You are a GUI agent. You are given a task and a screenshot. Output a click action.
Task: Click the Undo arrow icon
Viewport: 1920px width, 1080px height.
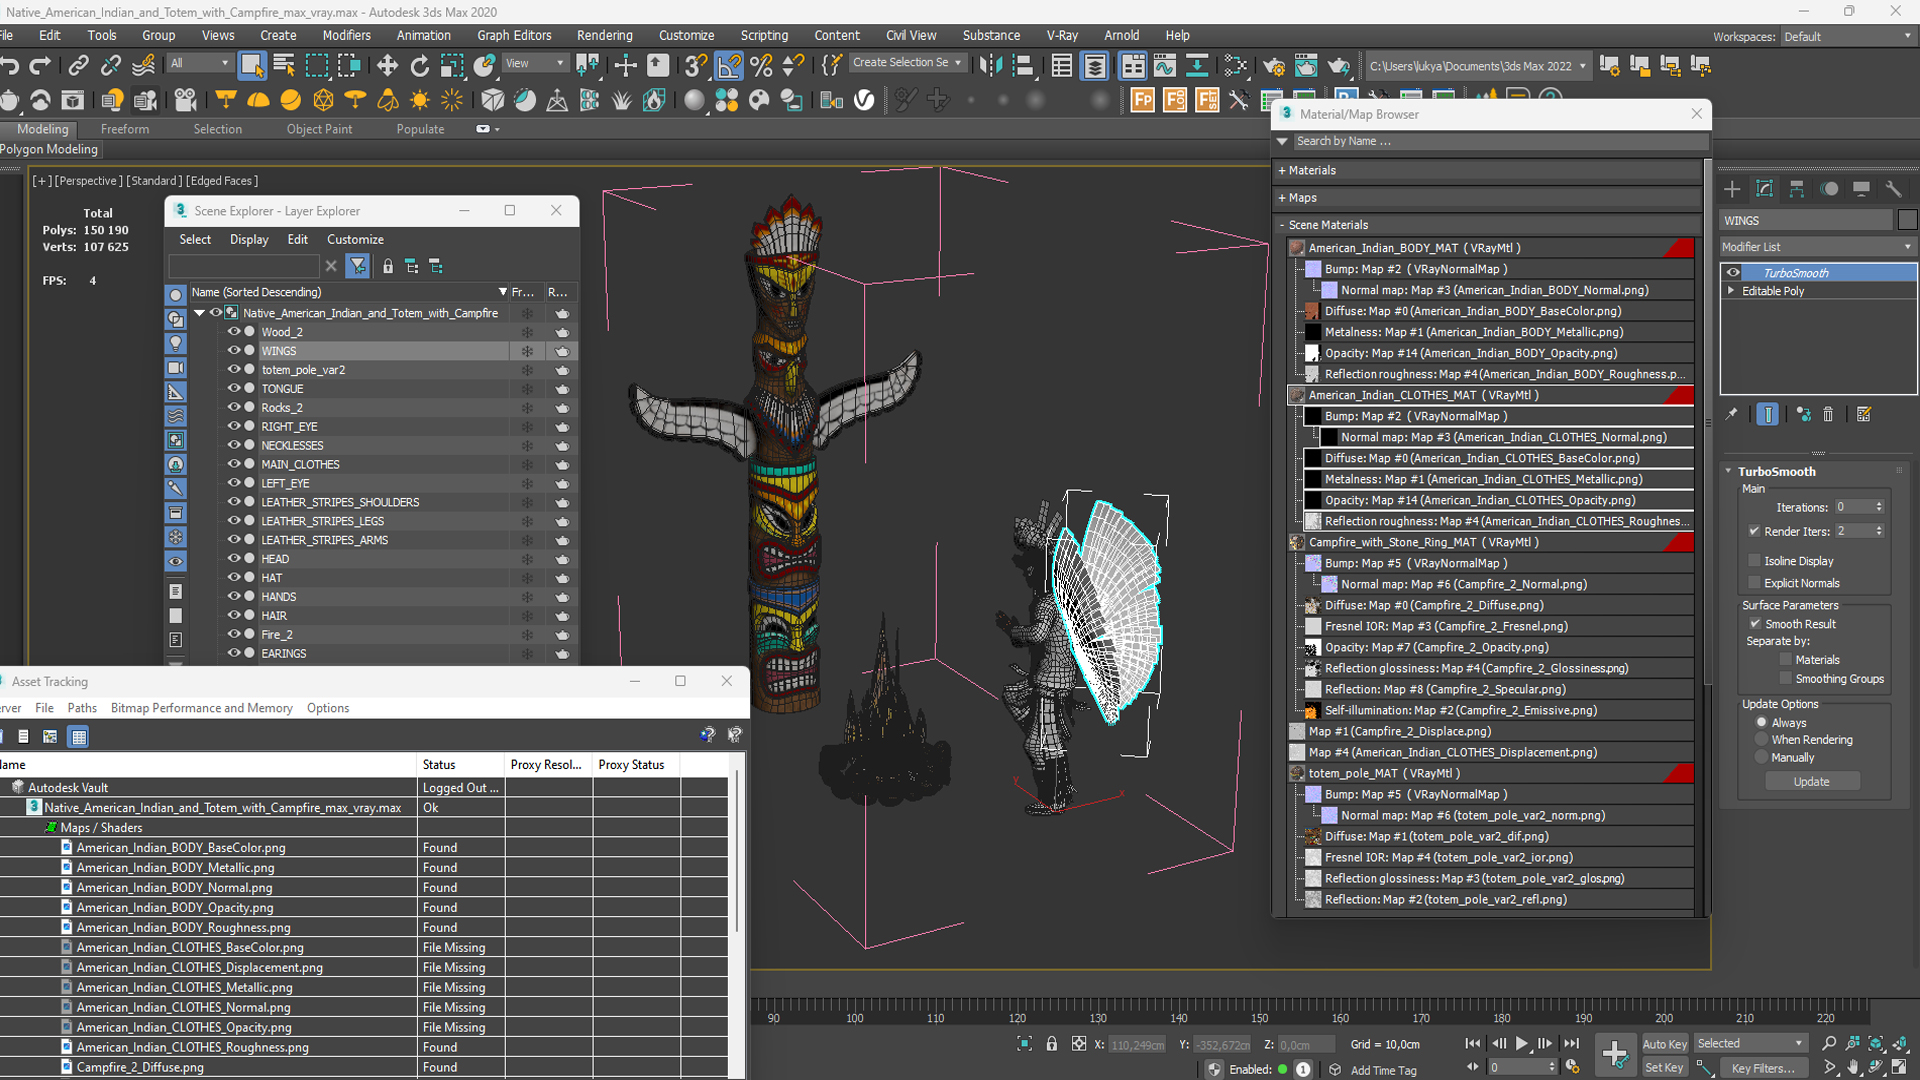[10, 66]
